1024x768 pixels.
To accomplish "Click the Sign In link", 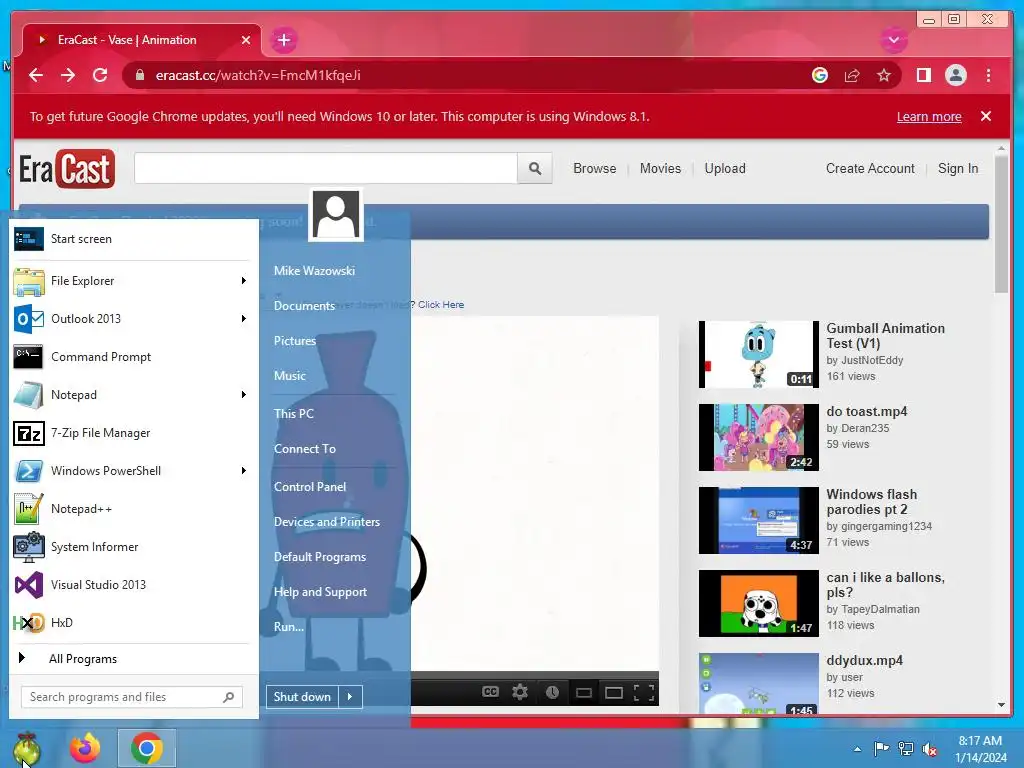I will [x=957, y=168].
